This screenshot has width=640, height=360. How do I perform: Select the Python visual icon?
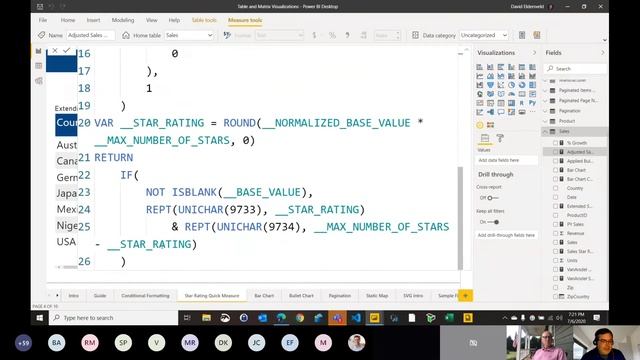click(x=532, y=103)
